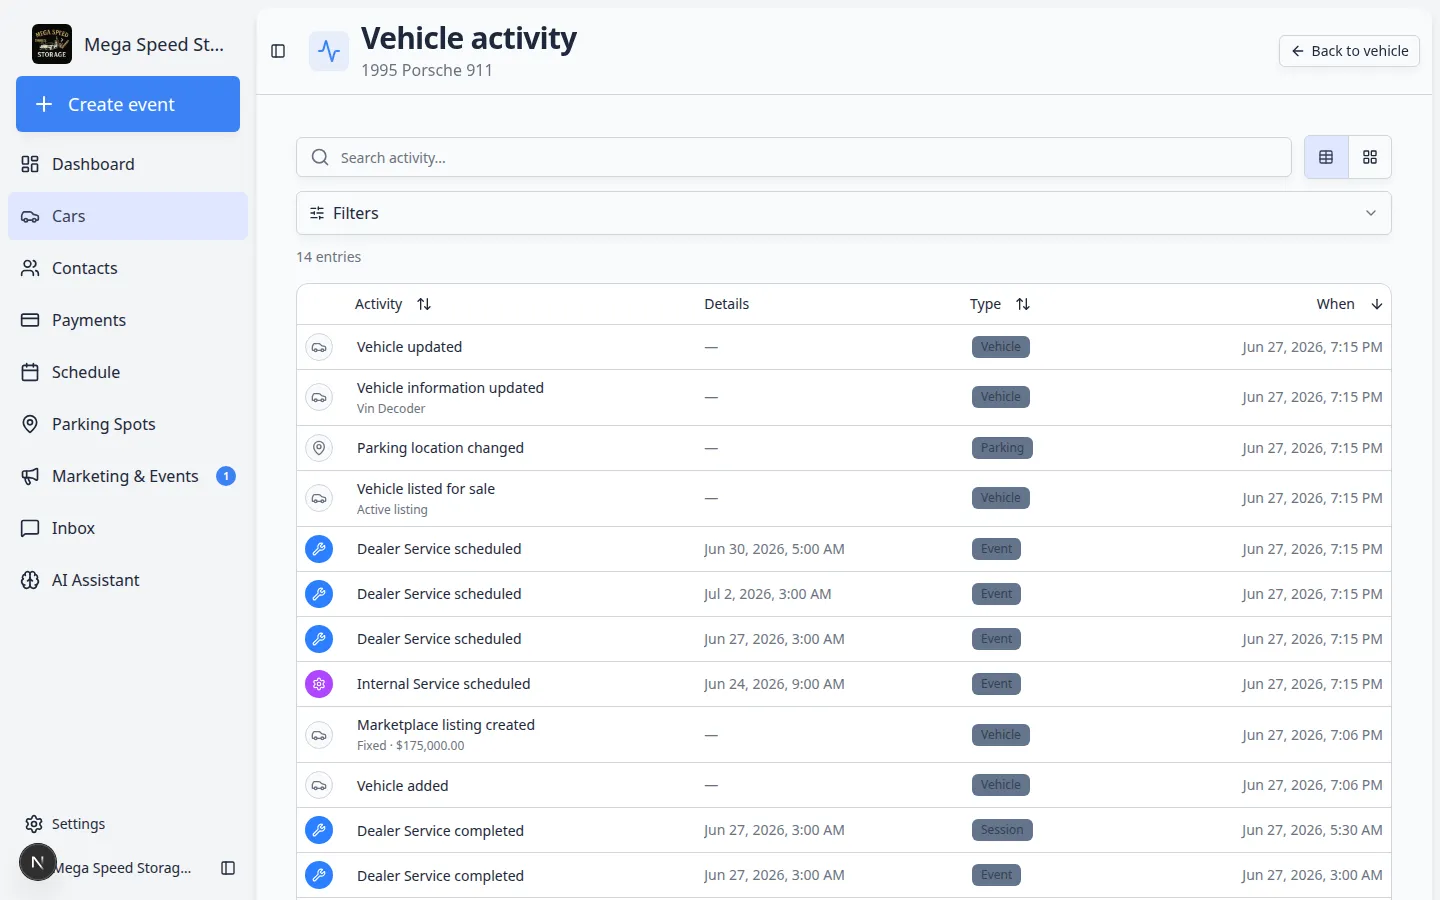Open AI Assistant
The image size is (1440, 900).
[128, 580]
